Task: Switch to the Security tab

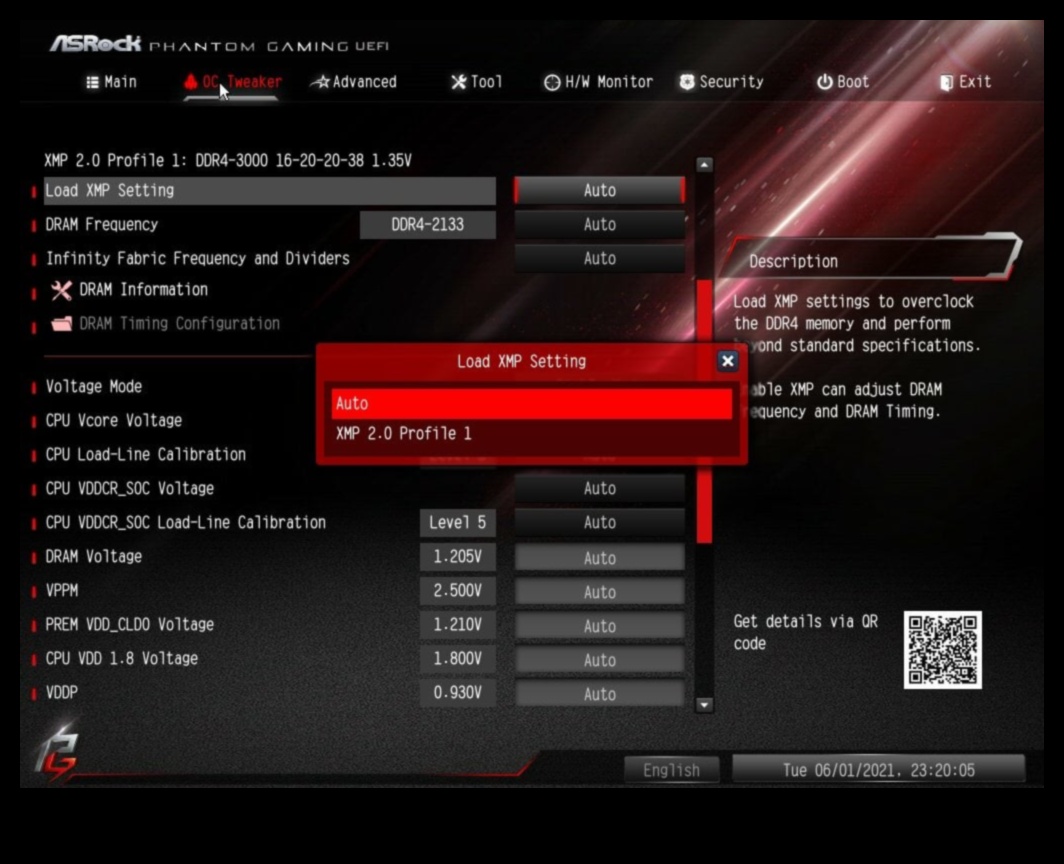Action: pos(721,82)
